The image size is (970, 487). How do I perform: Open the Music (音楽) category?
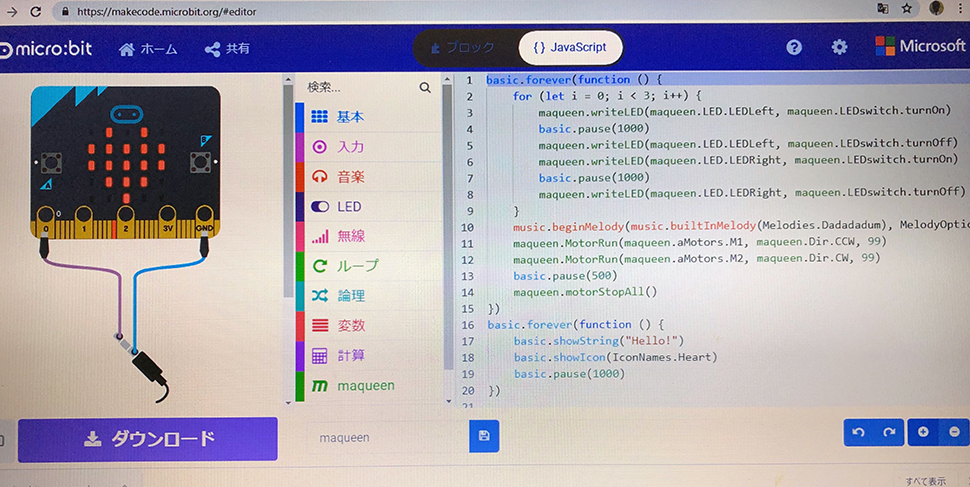[368, 177]
